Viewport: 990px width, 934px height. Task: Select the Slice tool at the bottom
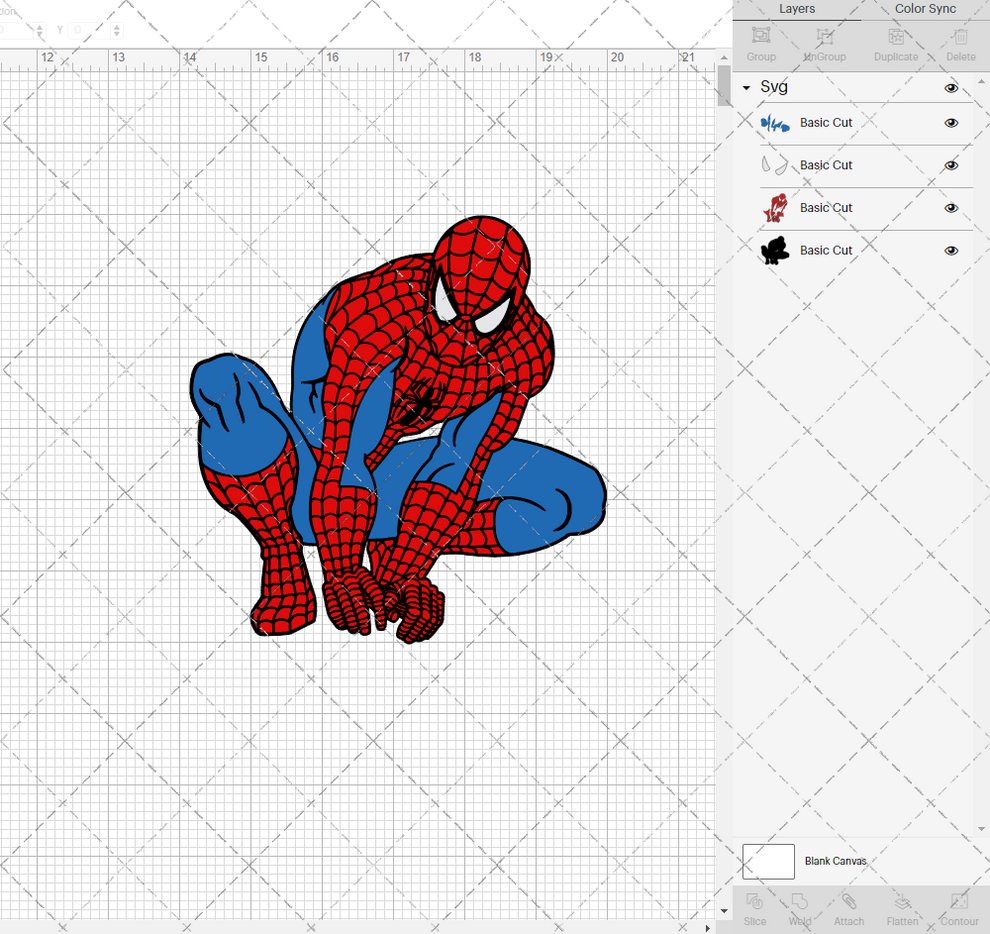[755, 906]
